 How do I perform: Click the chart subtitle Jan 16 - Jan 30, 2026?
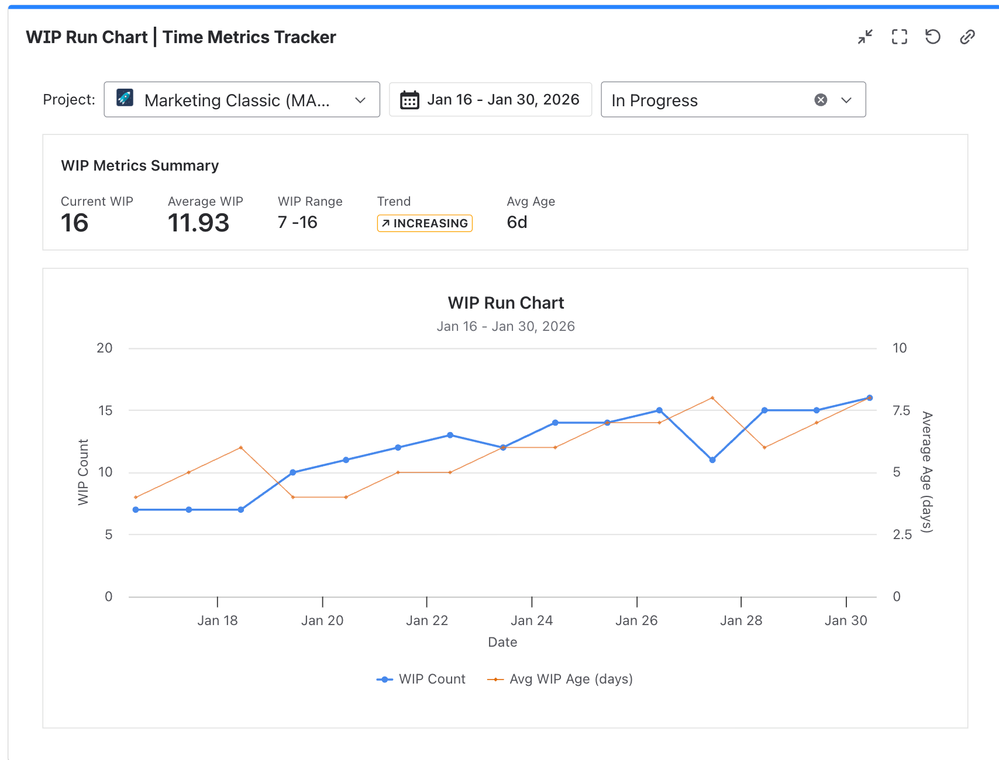pos(506,326)
